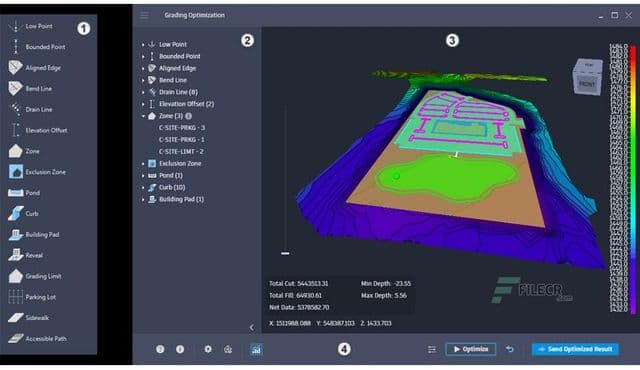Expand the Curb (10) tree node
Viewport: 640px width, 370px height.
143,188
